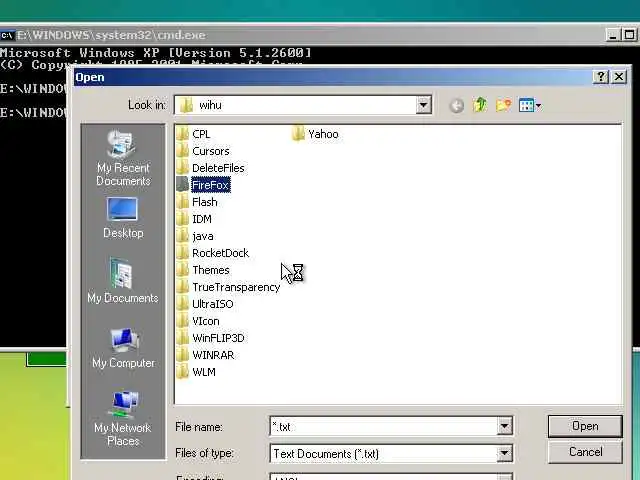Select the WinFLIP3D folder icon
This screenshot has width=640, height=480.
(182, 338)
